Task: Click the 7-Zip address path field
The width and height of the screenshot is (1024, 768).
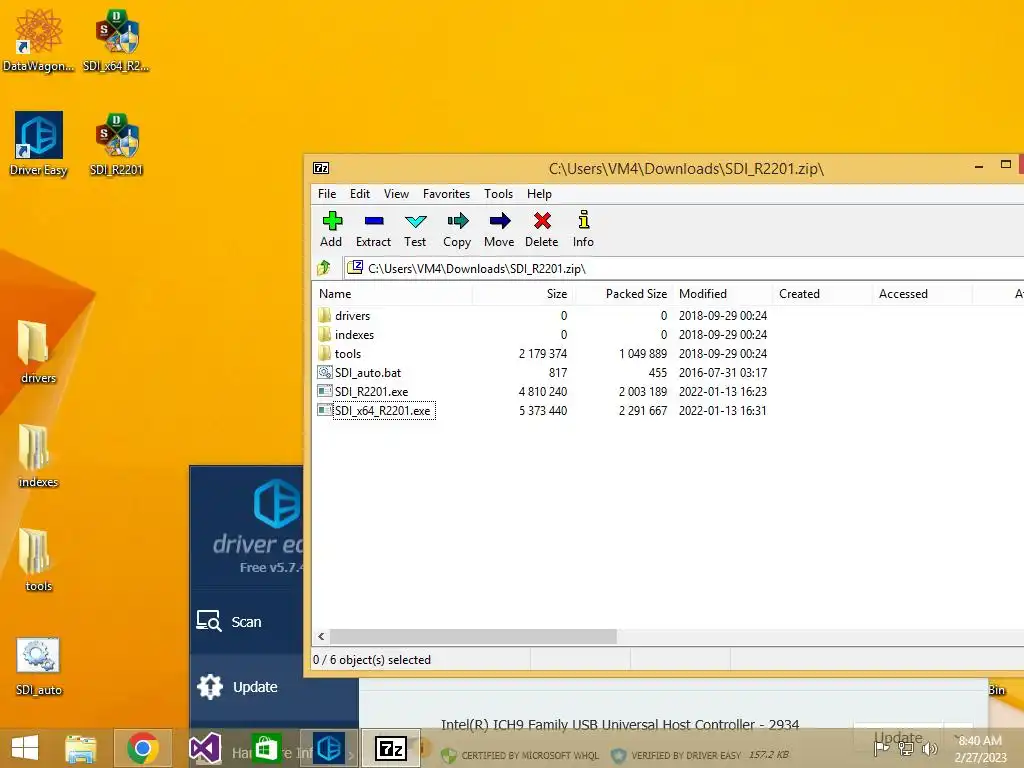Action: [683, 268]
